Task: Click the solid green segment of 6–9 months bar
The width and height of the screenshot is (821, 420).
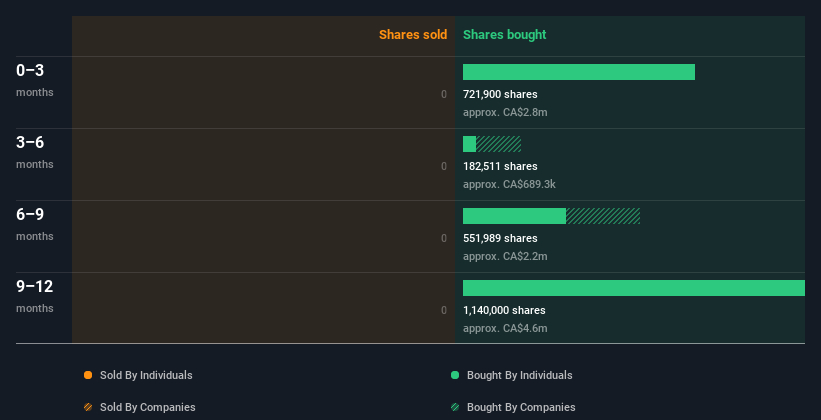Action: point(514,216)
